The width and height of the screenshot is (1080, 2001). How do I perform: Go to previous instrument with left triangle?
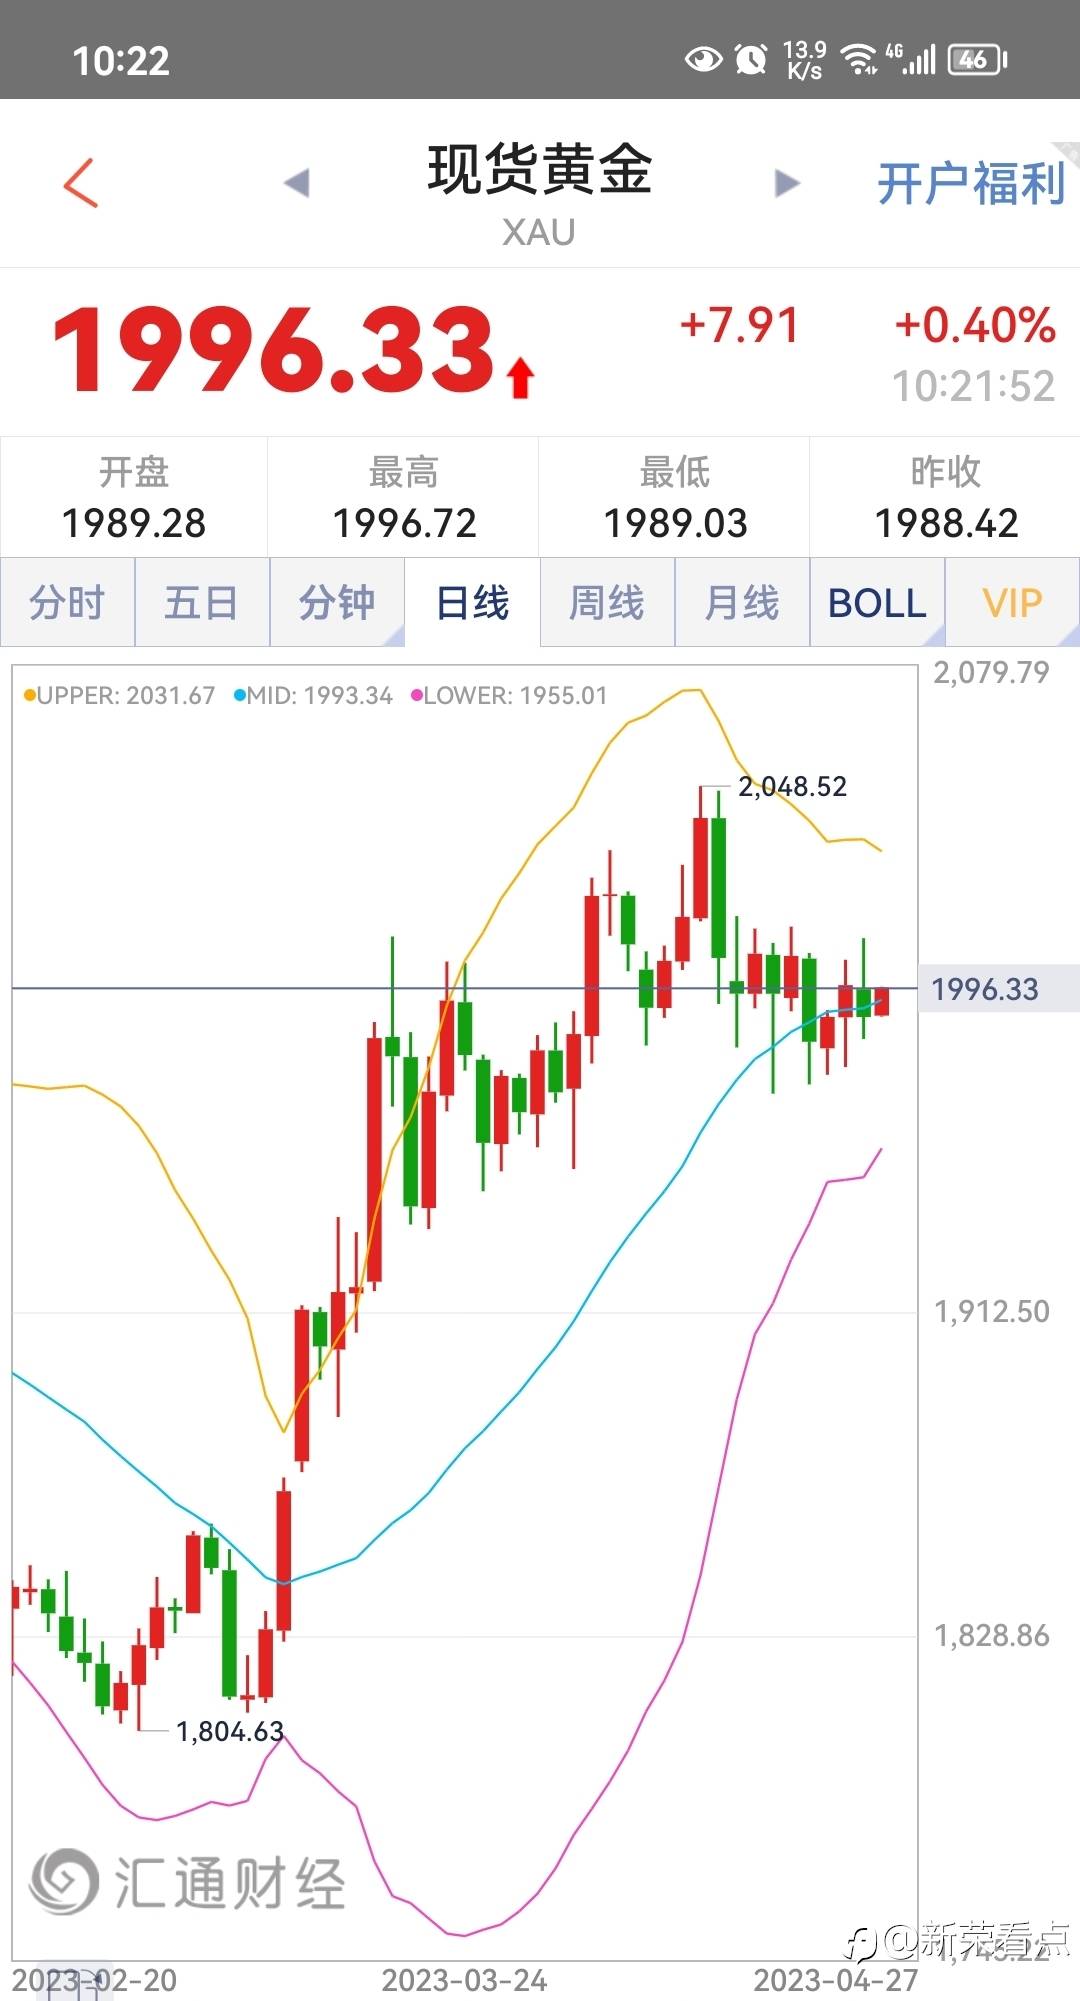(x=297, y=183)
